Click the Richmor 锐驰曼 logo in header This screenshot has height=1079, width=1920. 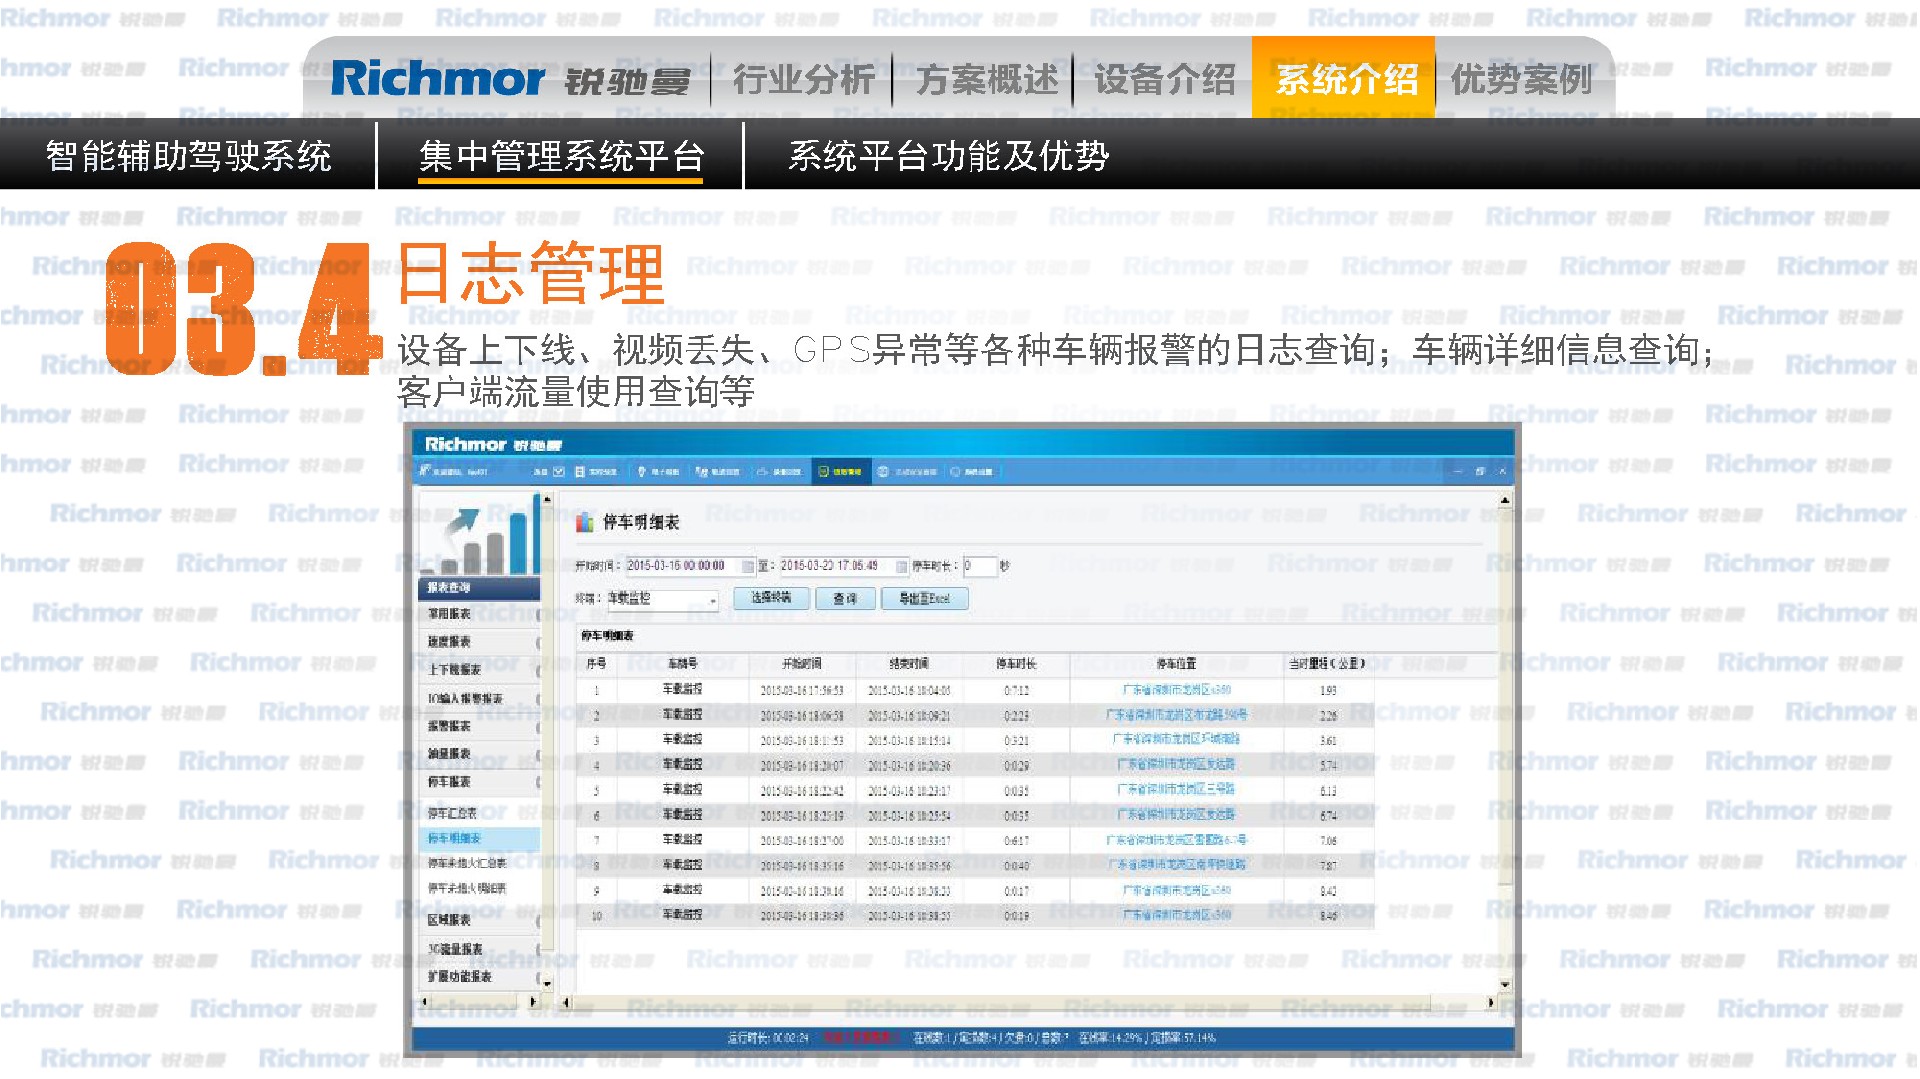point(510,79)
